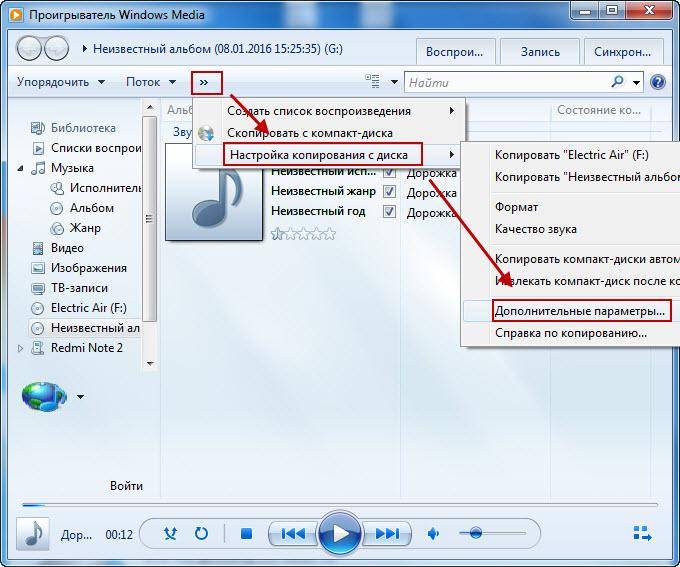Click the forward navigation round button
Image resolution: width=680 pixels, height=567 pixels.
coord(57,48)
